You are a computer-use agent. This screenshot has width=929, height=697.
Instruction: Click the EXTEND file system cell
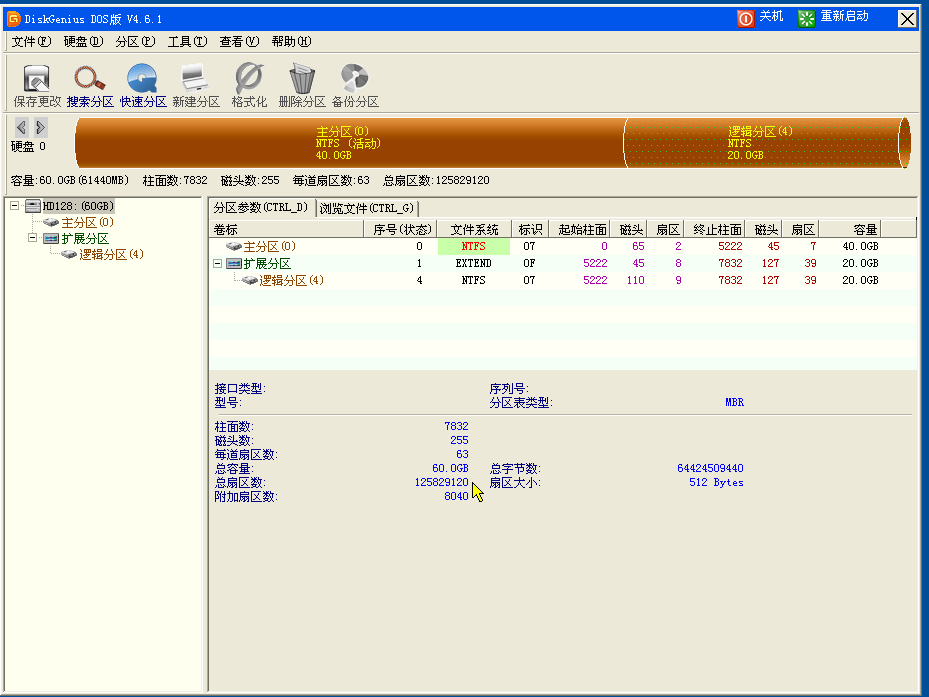click(x=474, y=263)
